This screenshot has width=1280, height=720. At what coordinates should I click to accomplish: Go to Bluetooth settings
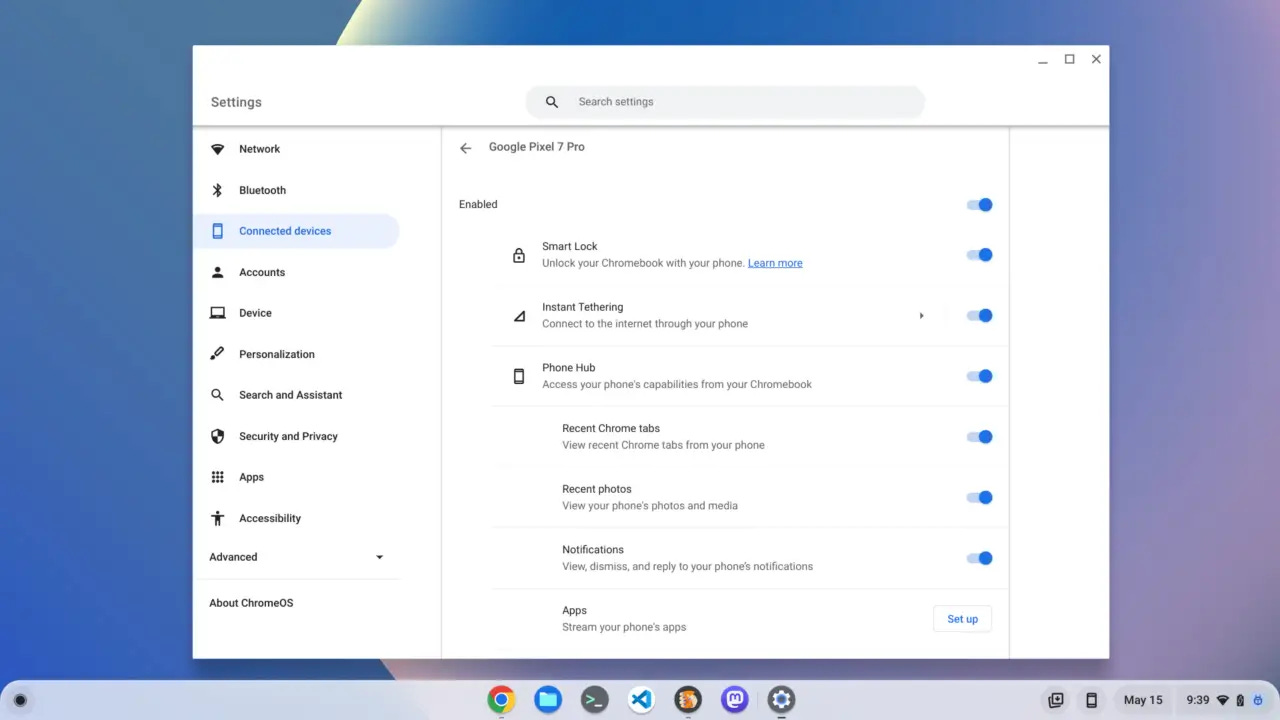(296, 190)
